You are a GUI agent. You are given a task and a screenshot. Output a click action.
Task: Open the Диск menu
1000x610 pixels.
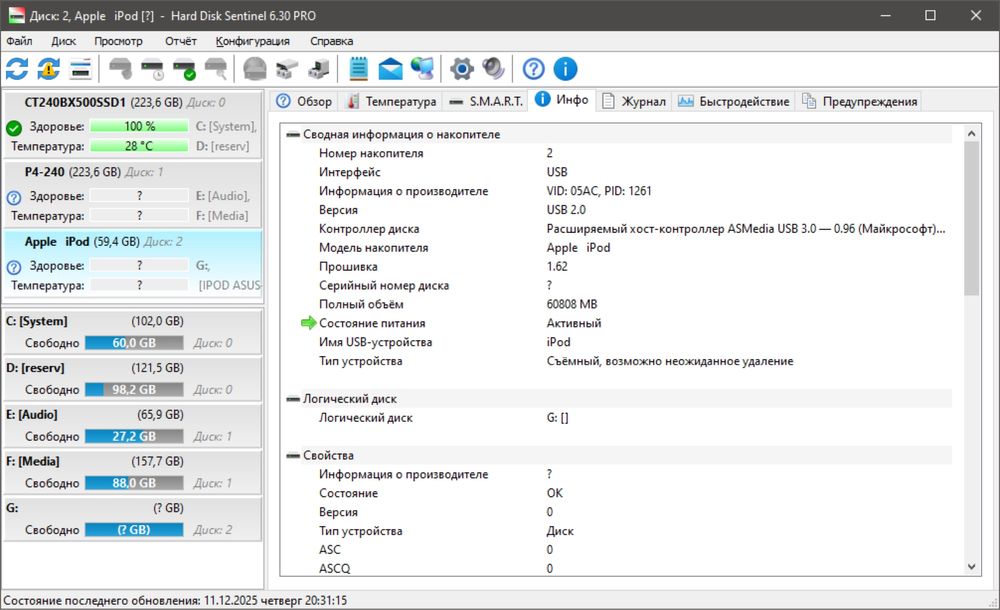click(64, 41)
